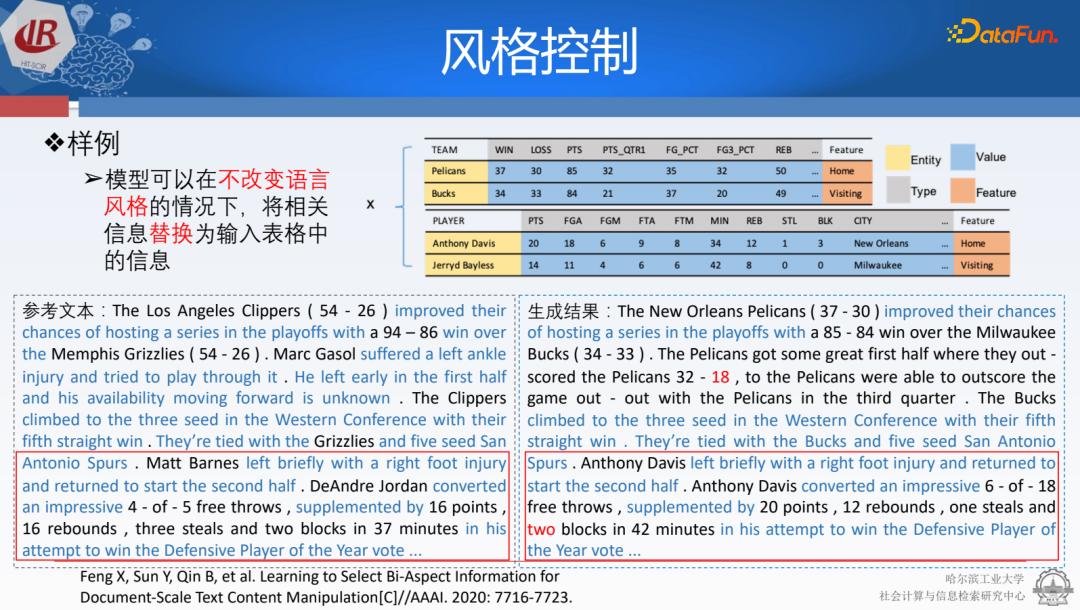Click the 参考文本 label
The width and height of the screenshot is (1080, 610).
coord(57,310)
